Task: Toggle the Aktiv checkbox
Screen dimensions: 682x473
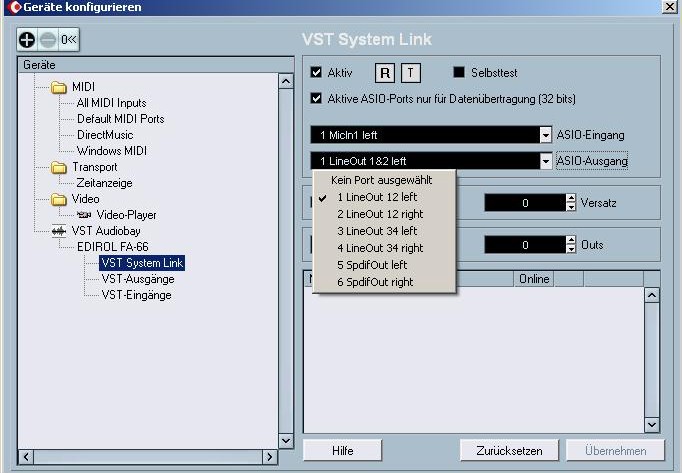Action: click(x=316, y=72)
